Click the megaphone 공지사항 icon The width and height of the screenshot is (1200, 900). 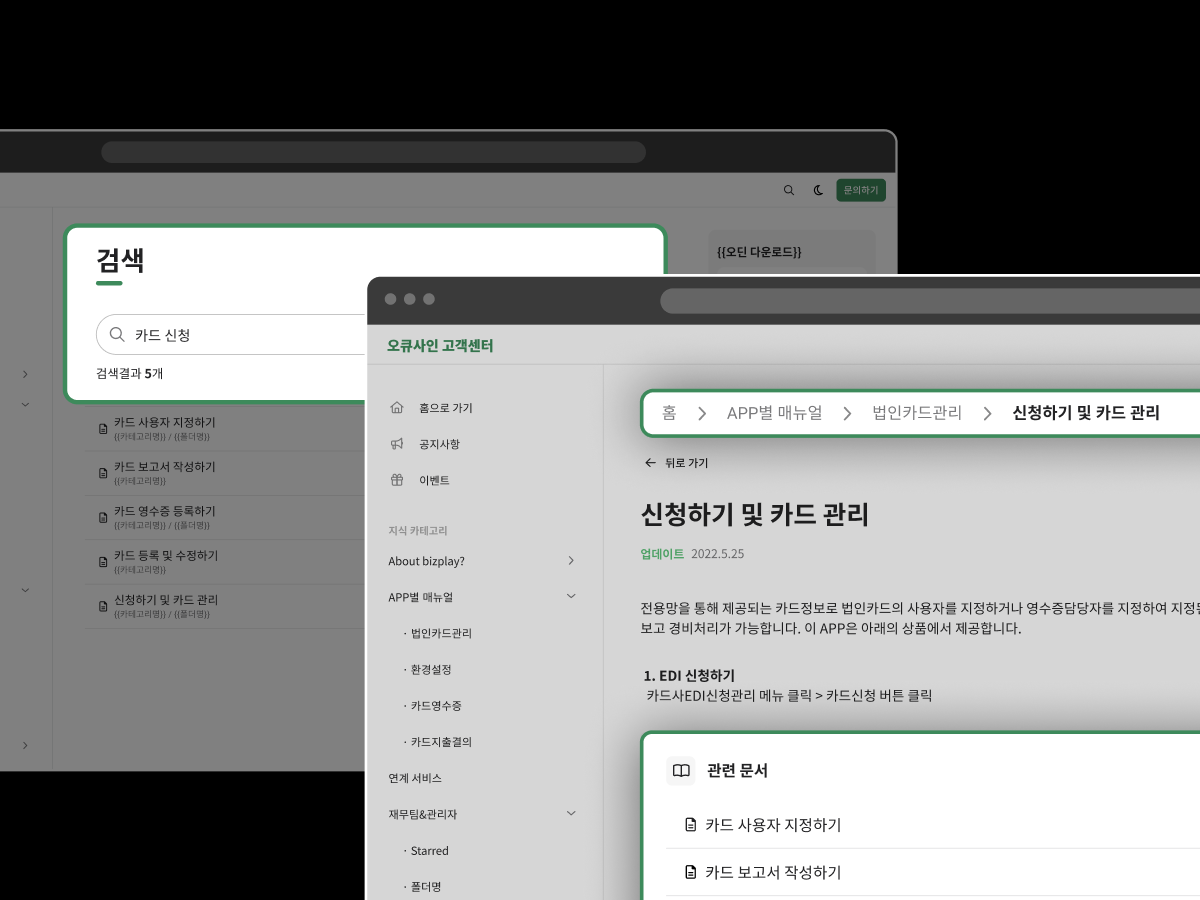397,443
